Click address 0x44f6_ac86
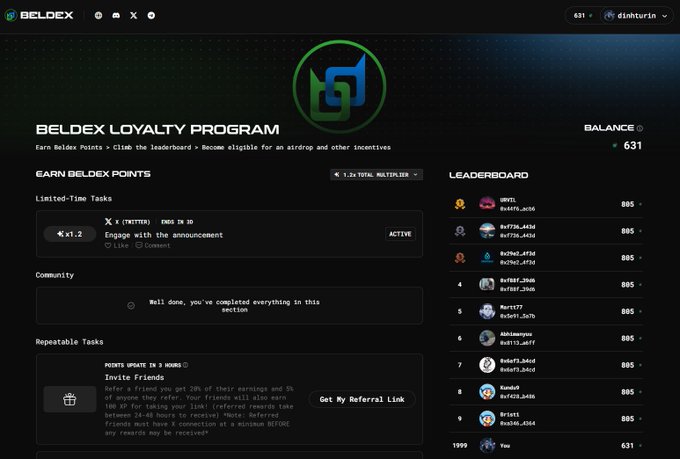Image resolution: width=680 pixels, height=459 pixels. 517,209
